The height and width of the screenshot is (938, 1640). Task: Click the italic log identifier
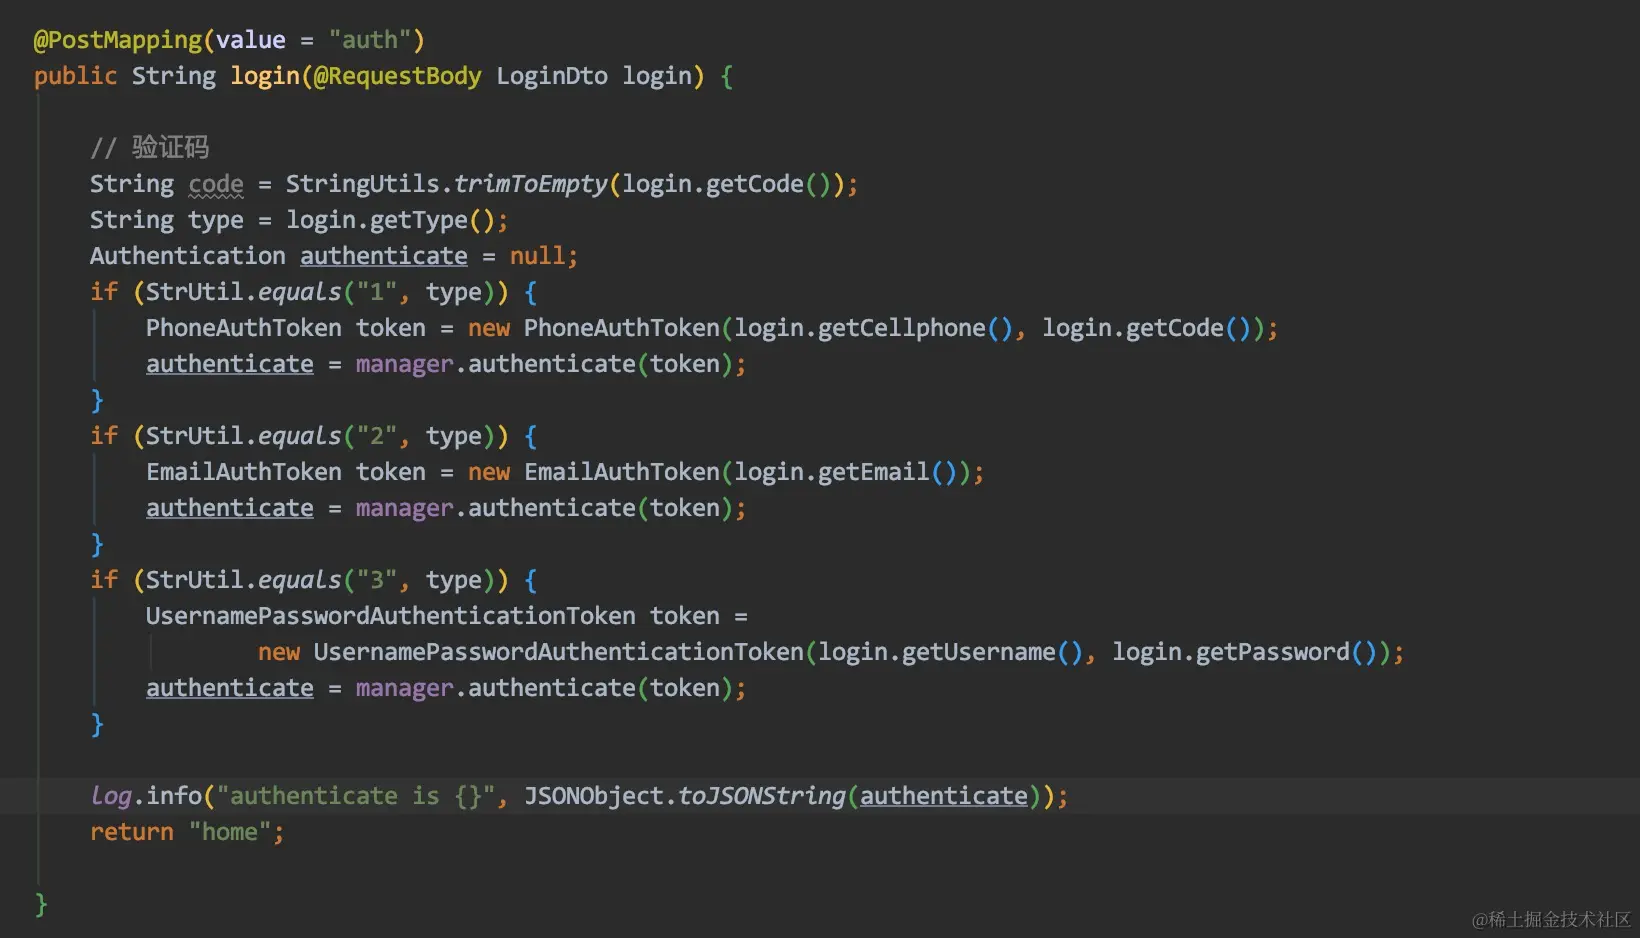coord(111,796)
